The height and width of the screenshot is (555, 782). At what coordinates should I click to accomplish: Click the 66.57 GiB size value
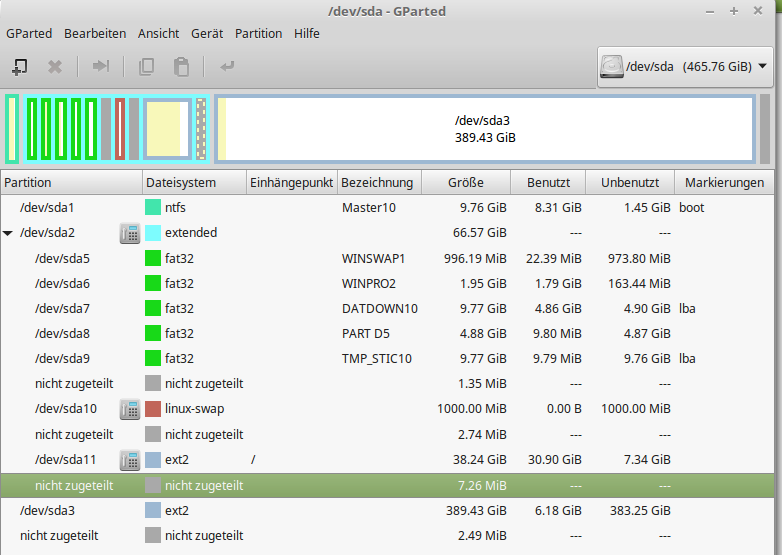tap(479, 233)
